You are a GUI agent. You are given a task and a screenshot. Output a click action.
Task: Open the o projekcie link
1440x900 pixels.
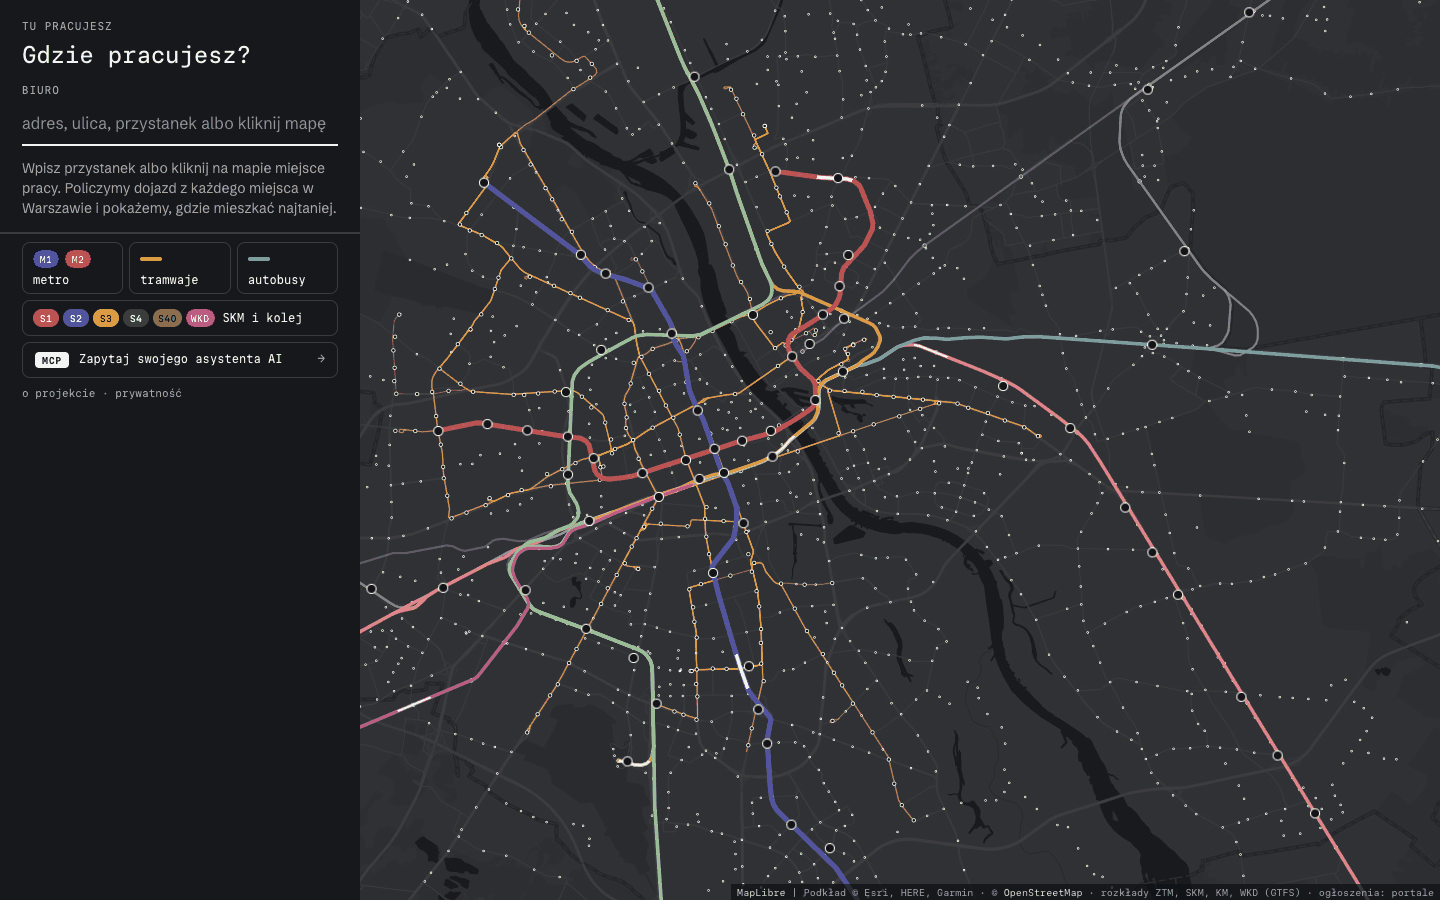59,393
